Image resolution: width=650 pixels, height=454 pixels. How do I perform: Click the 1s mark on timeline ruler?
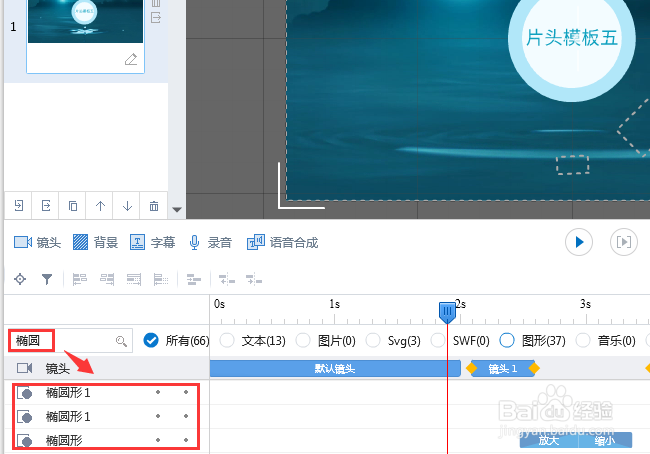[334, 304]
